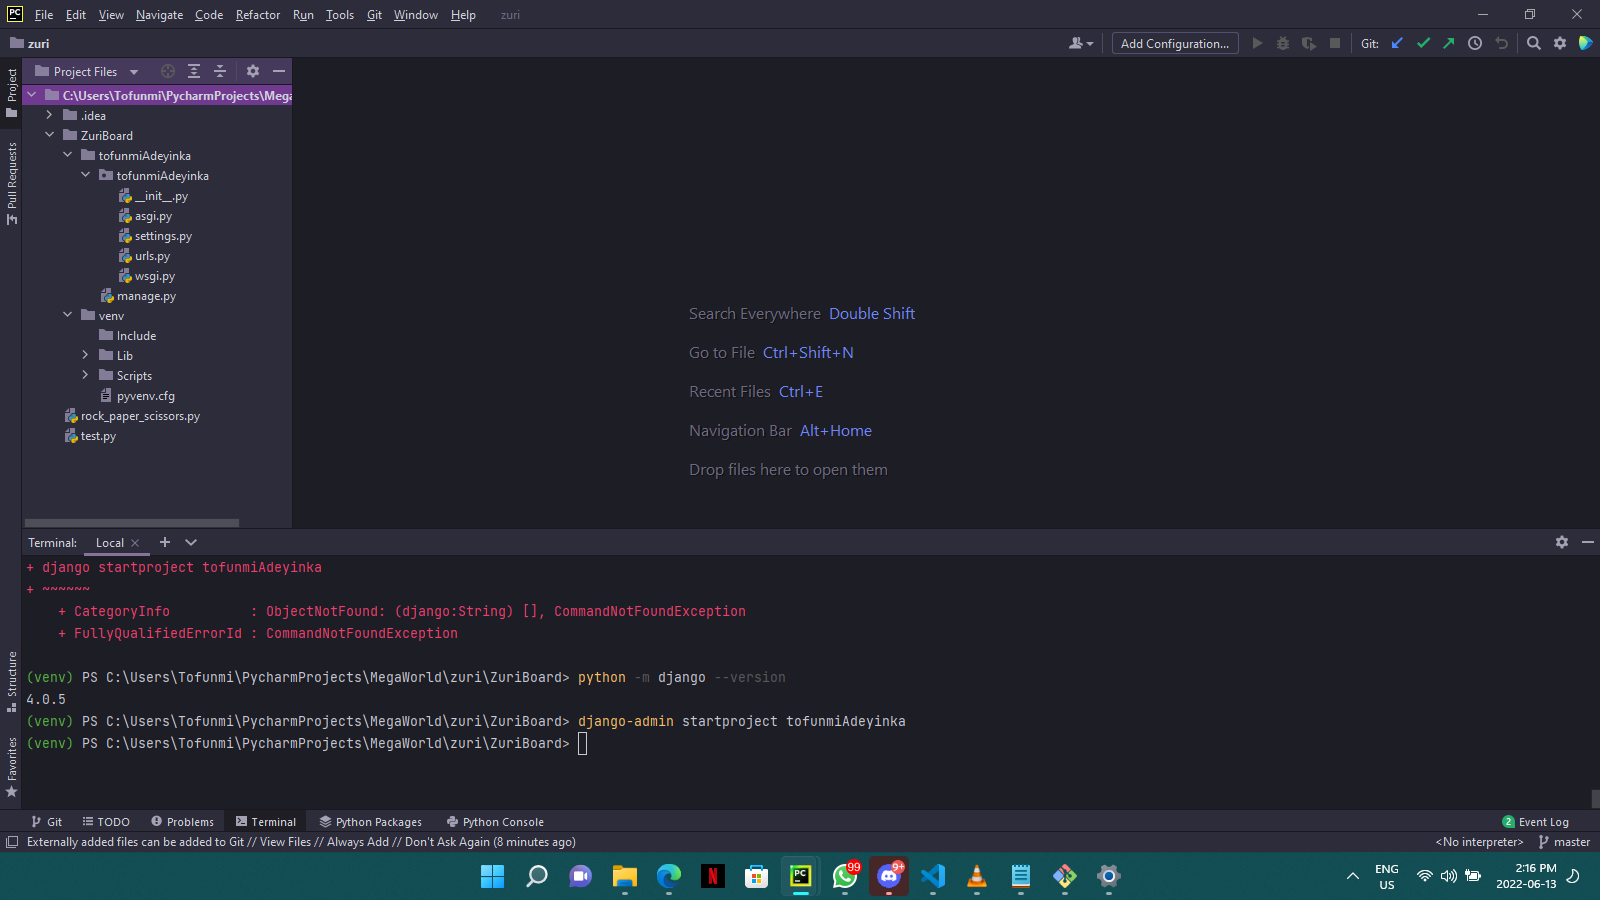Screen dimensions: 1600x900
Task: Open the Problems tool window
Action: pos(182,822)
